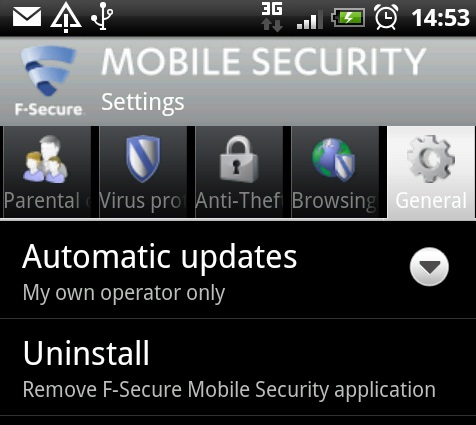Select the General gear tab
This screenshot has width=476, height=425.
[431, 172]
